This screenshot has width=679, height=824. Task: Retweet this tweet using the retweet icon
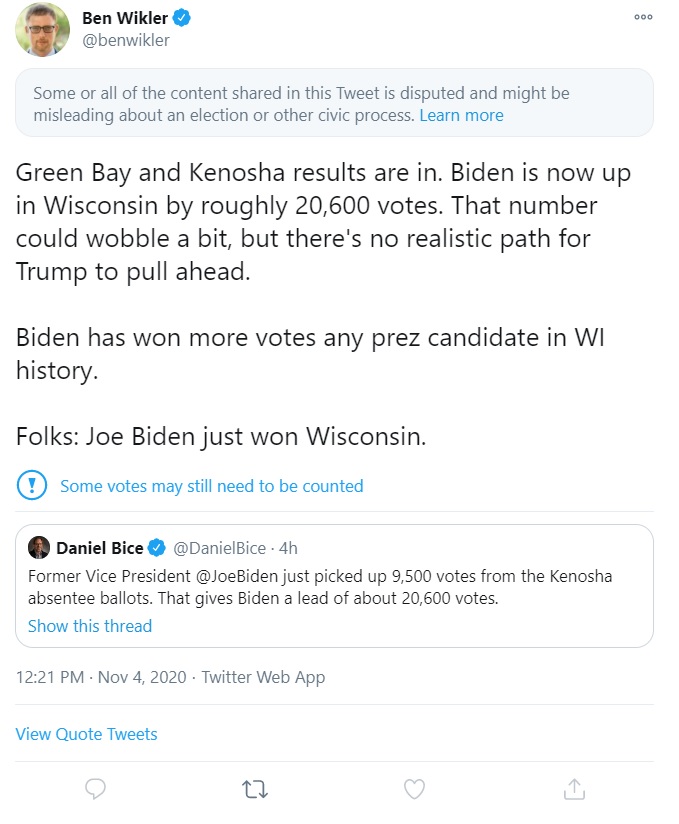(255, 789)
